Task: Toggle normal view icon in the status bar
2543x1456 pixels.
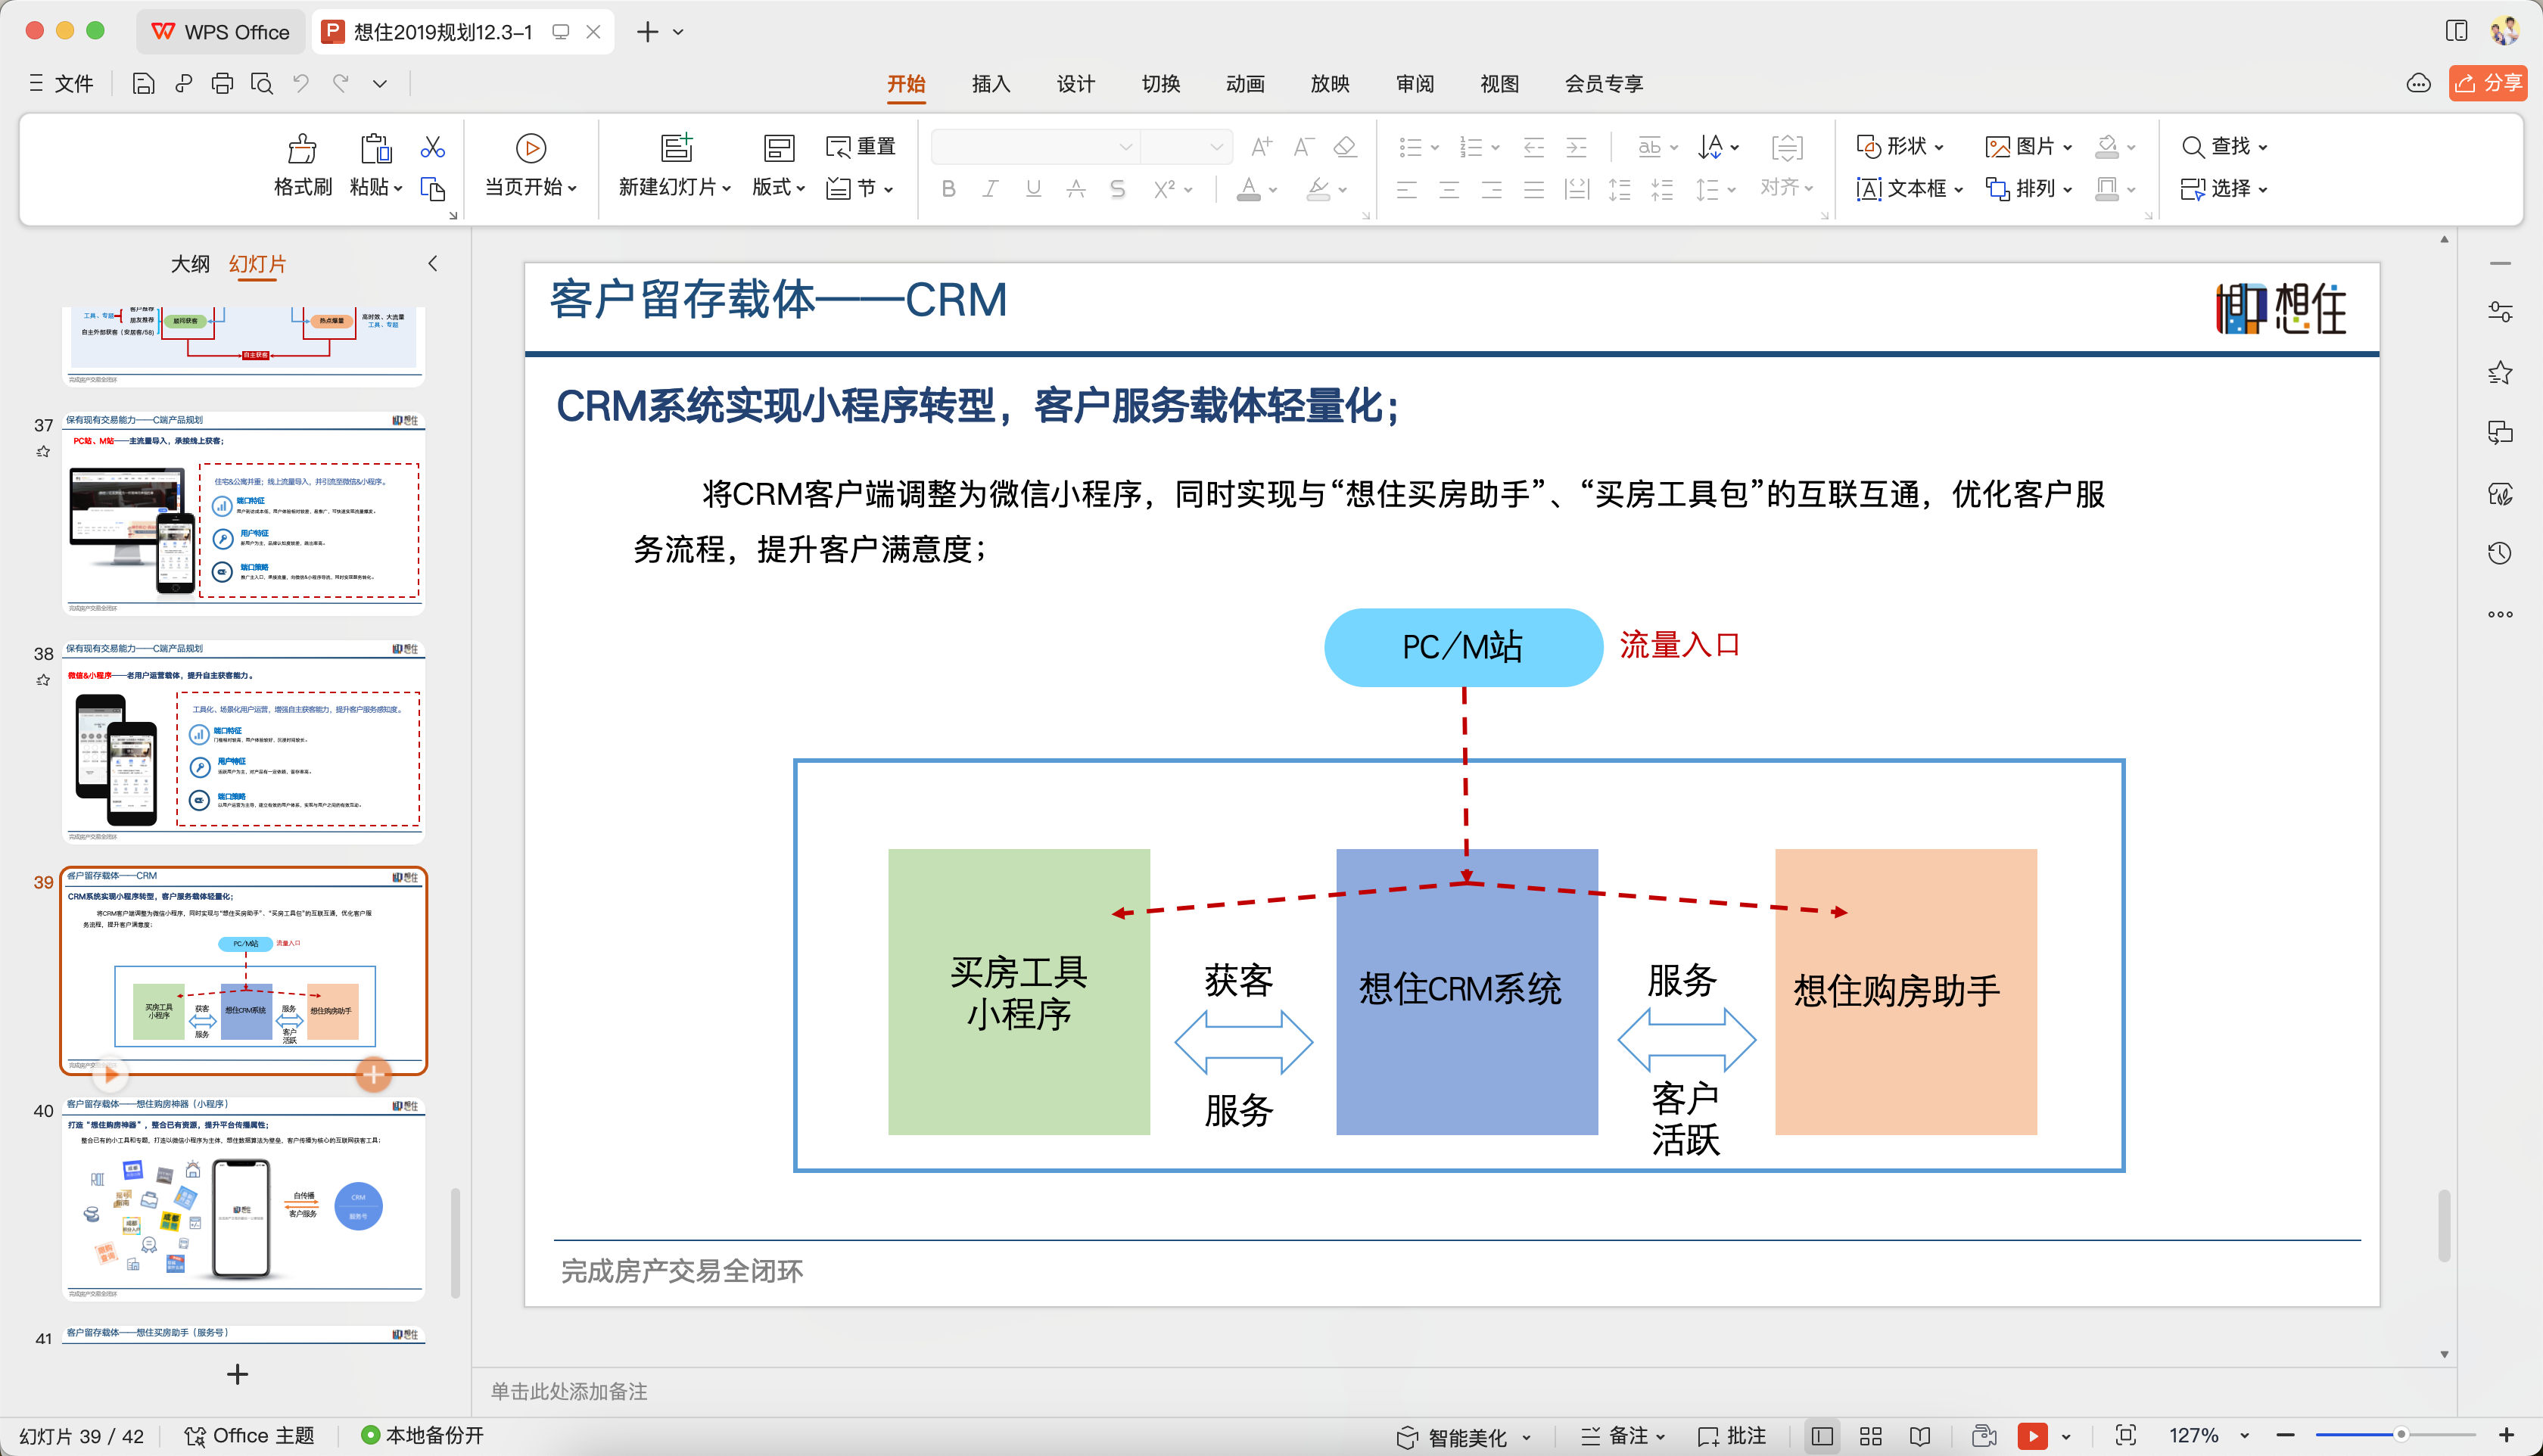Action: click(x=1823, y=1436)
